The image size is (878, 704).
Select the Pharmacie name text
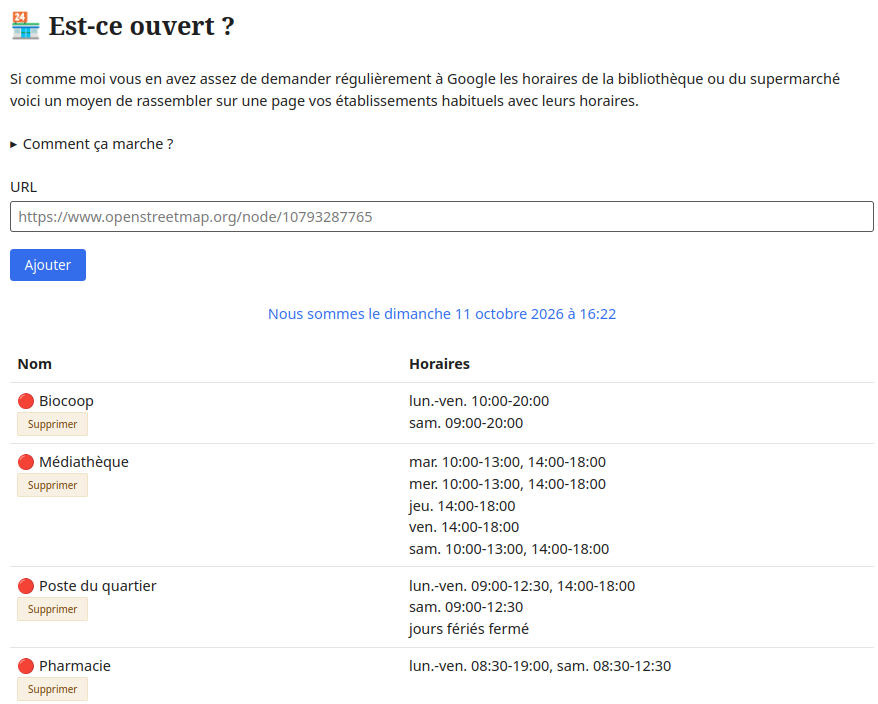[75, 666]
